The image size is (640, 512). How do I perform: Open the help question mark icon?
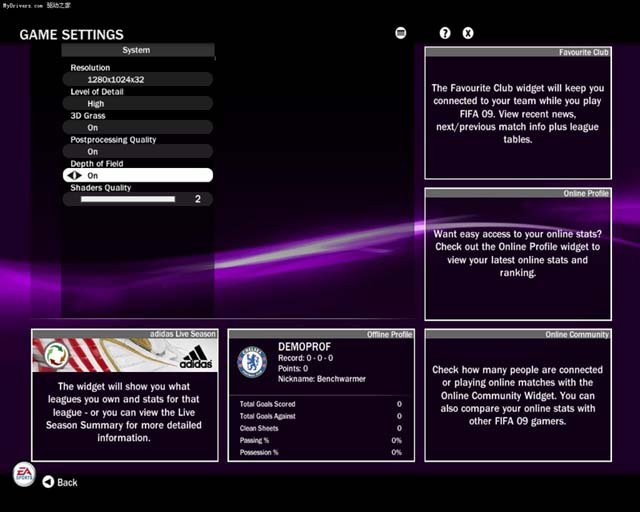coord(445,33)
